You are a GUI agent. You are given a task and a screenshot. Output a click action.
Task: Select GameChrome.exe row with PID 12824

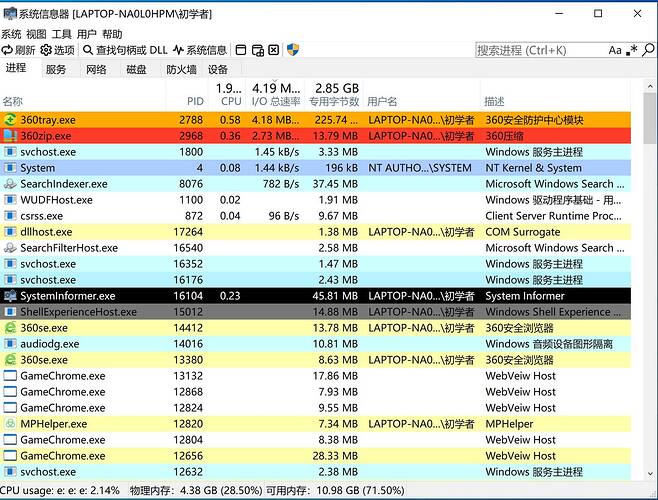click(x=315, y=408)
